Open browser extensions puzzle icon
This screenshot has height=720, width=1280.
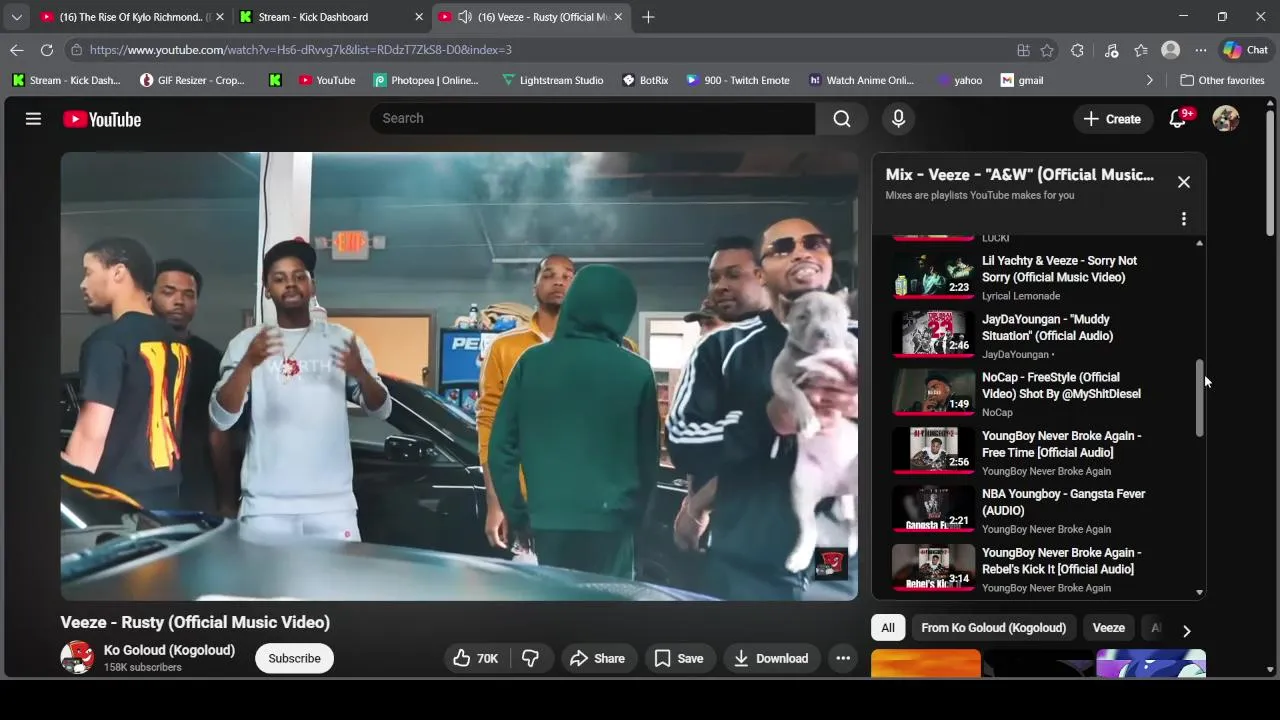click(1077, 50)
